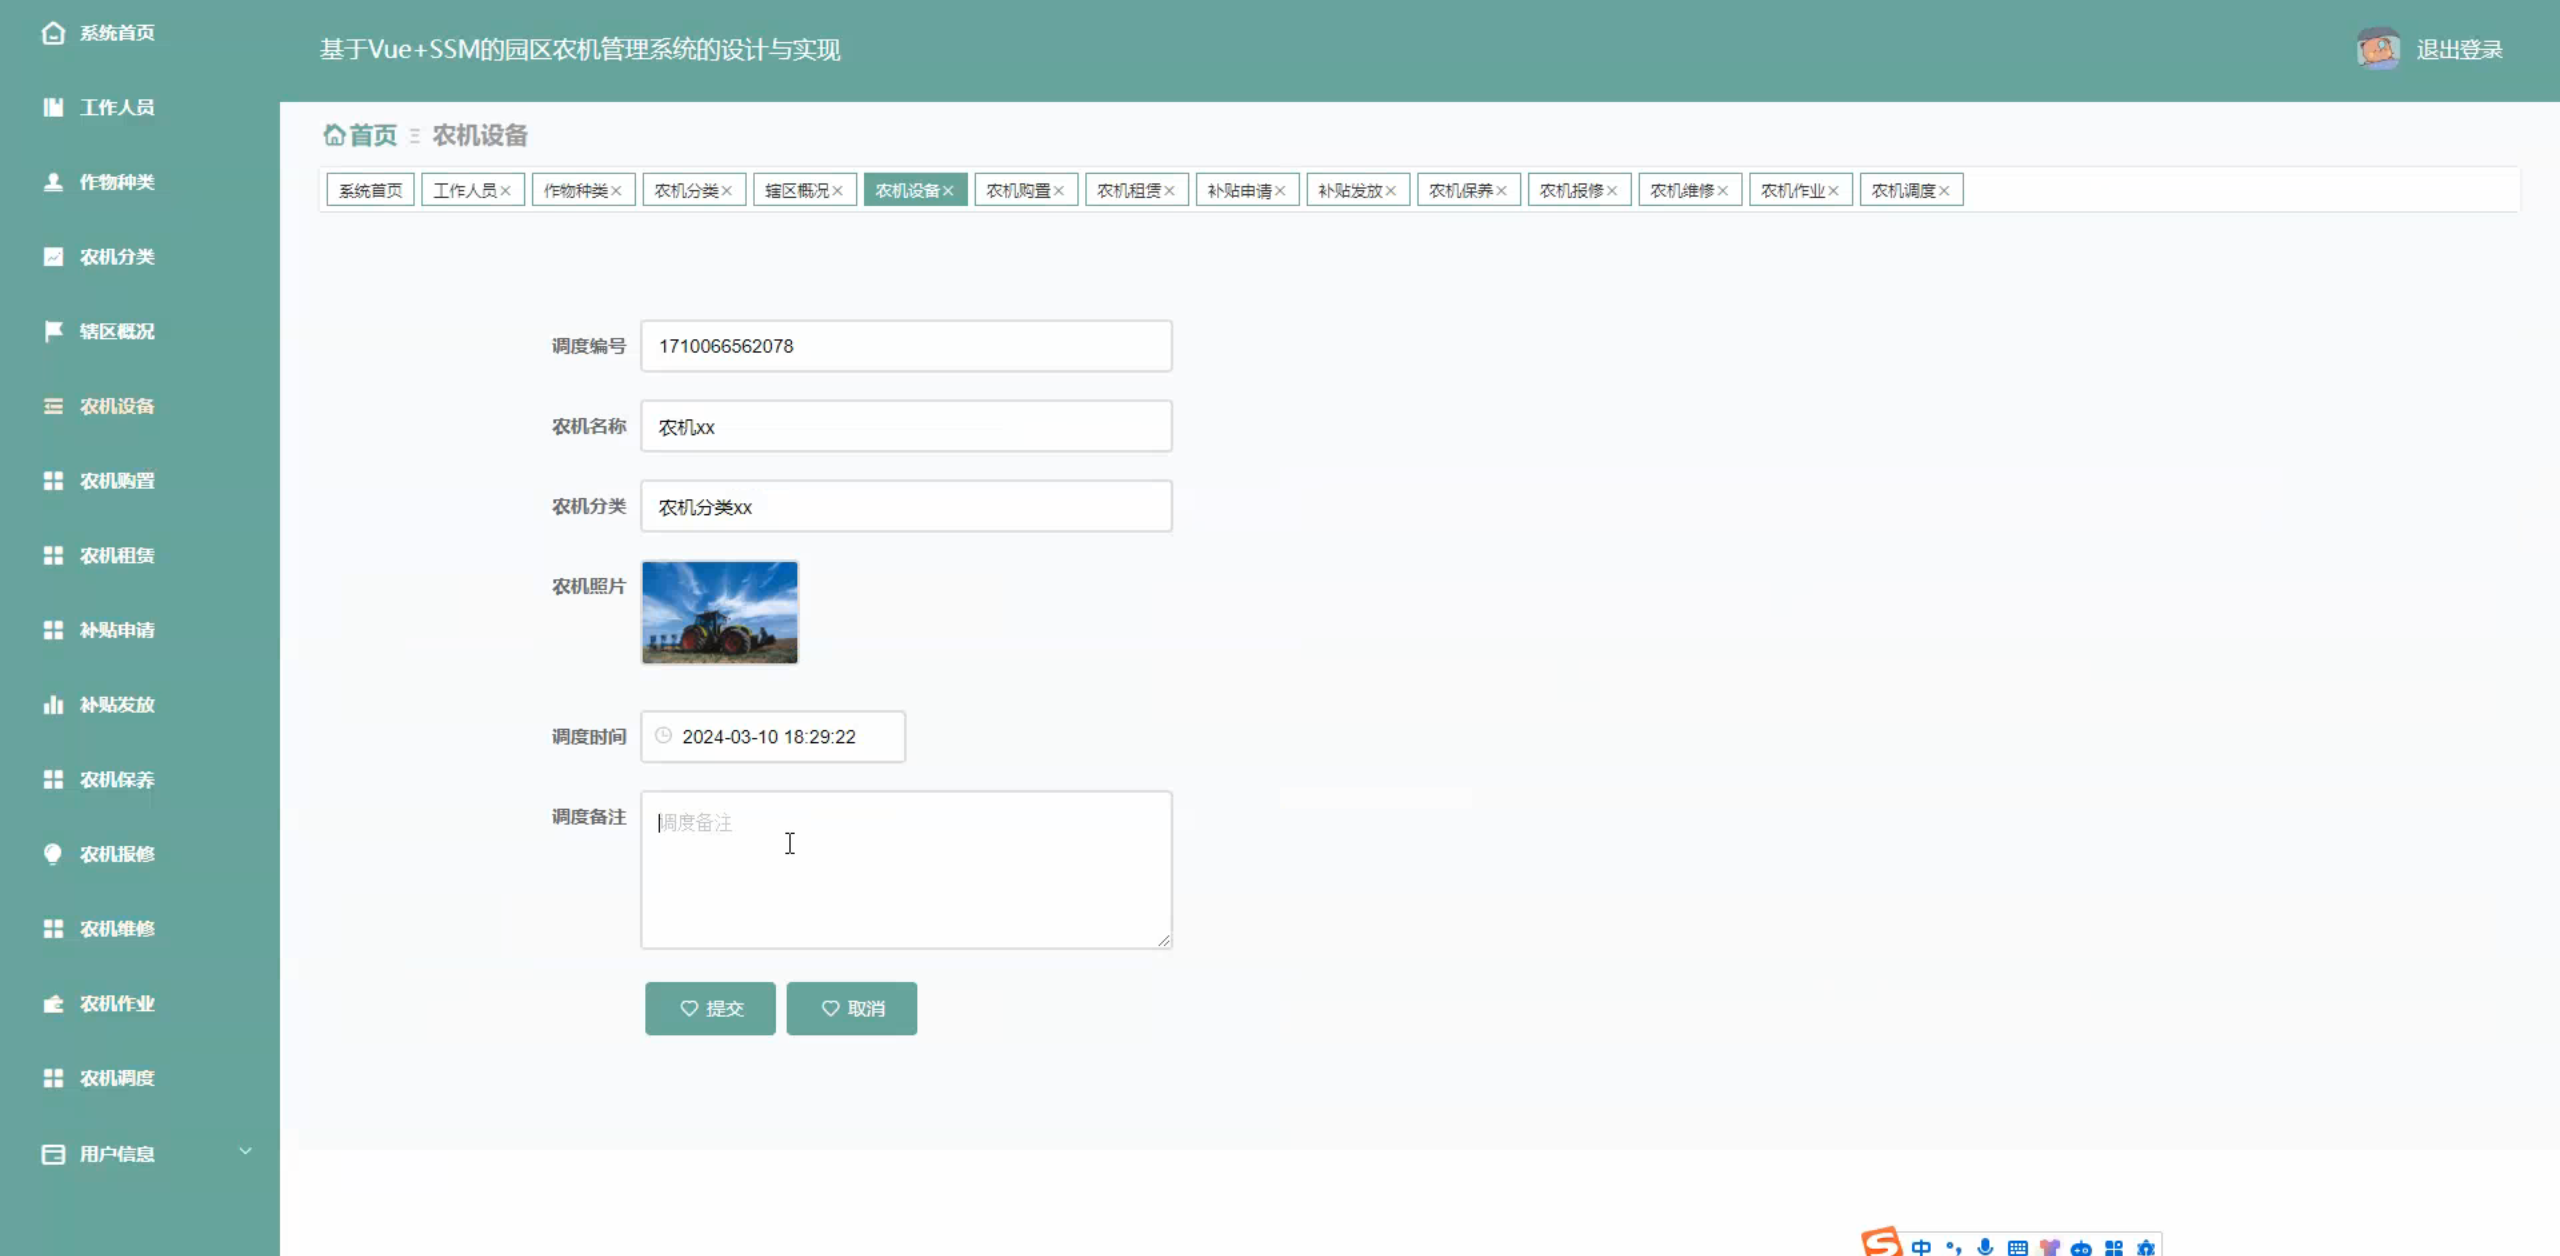Screen dimensions: 2560x1256
Task: Expand the 用户信息 sidebar submenu arrow
Action: [x=245, y=1152]
